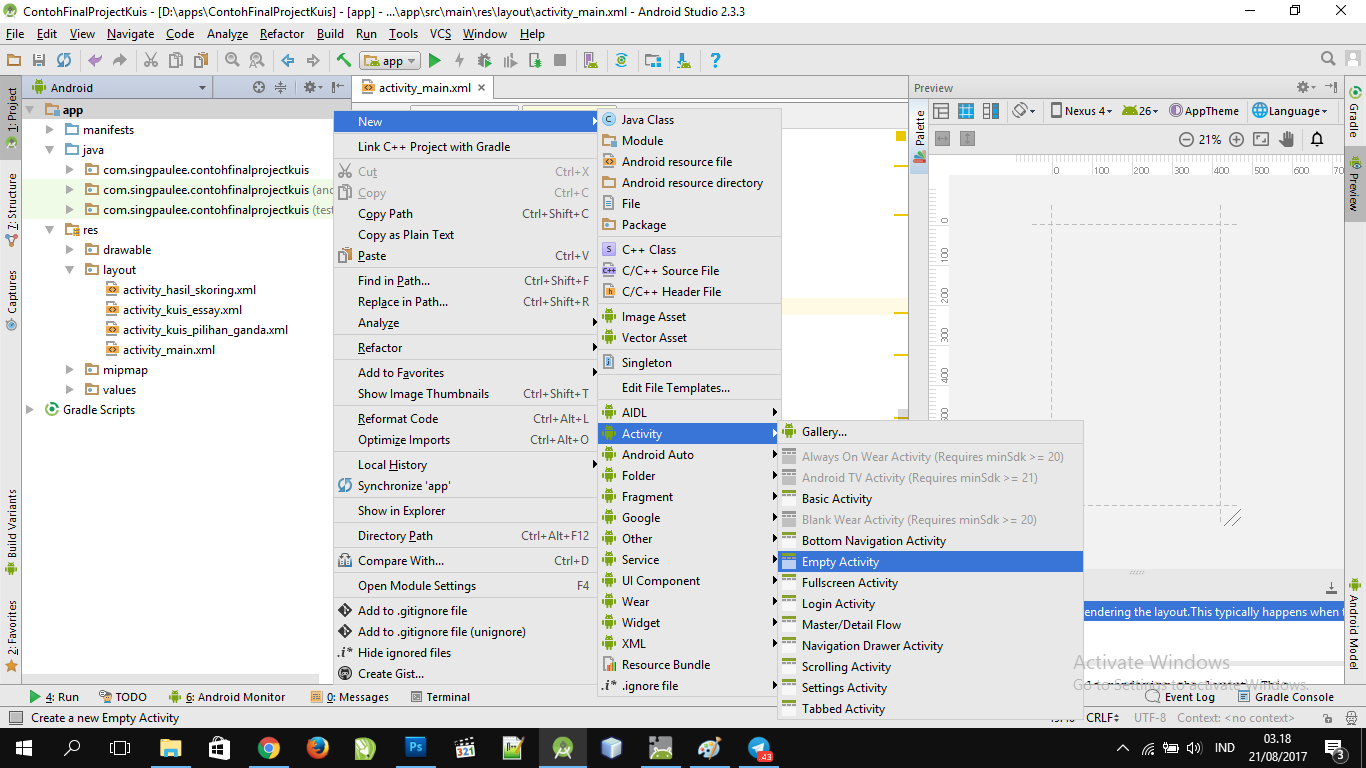Open Photoshop from the taskbar
The width and height of the screenshot is (1366, 768).
[x=416, y=748]
